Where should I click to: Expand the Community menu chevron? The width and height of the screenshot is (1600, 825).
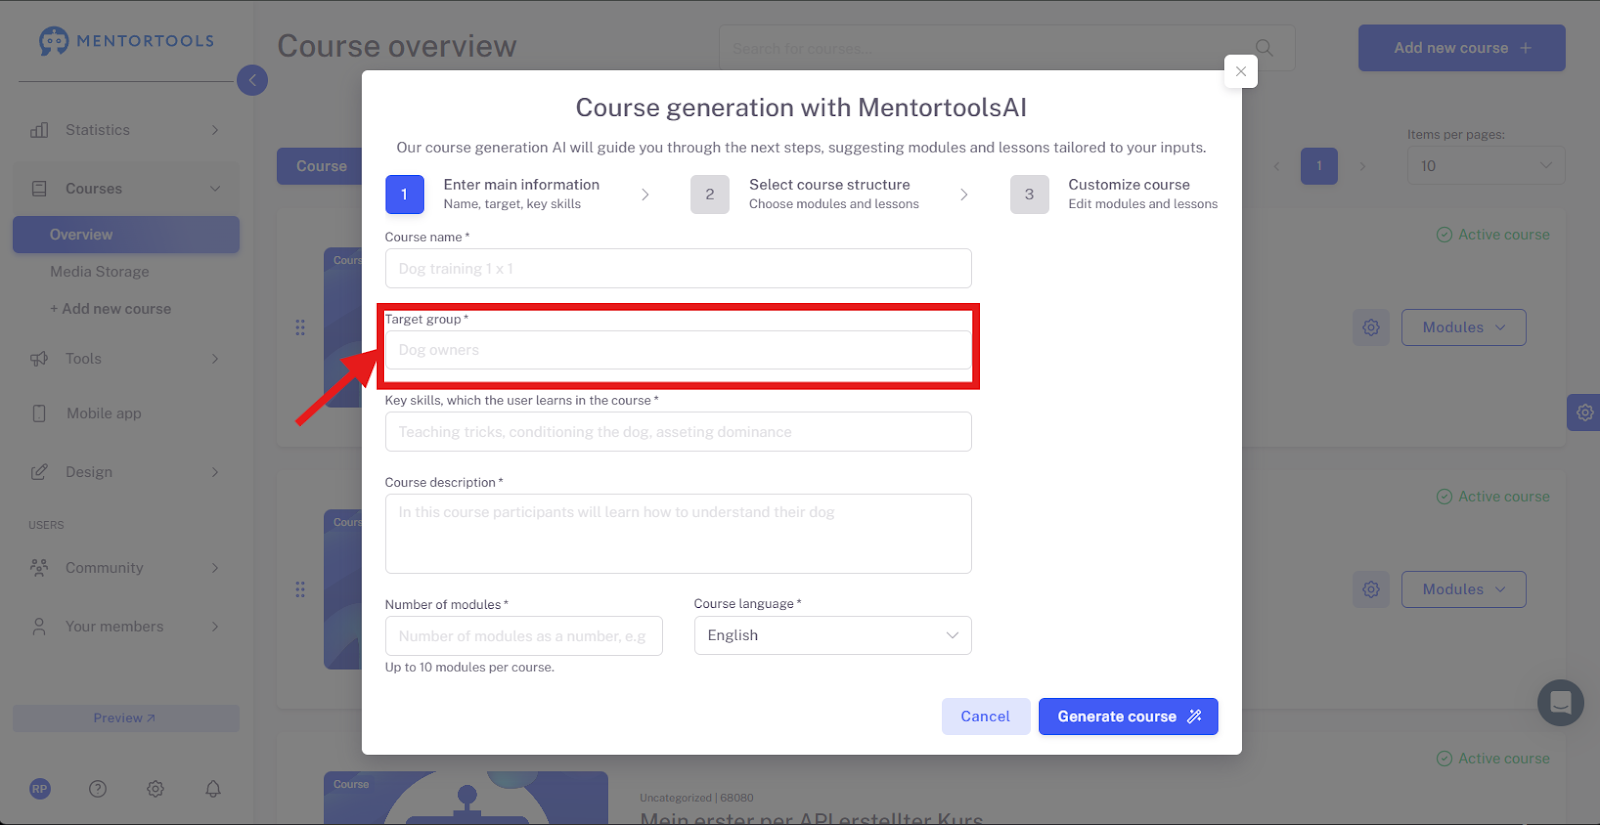pos(215,568)
